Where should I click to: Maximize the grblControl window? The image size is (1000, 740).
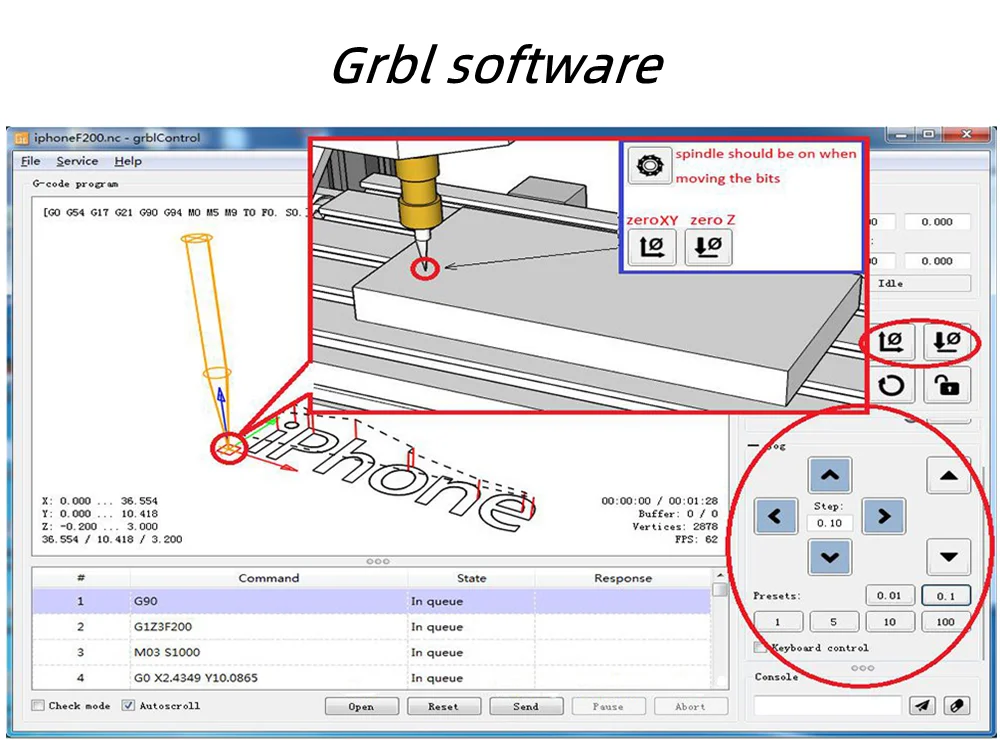929,134
